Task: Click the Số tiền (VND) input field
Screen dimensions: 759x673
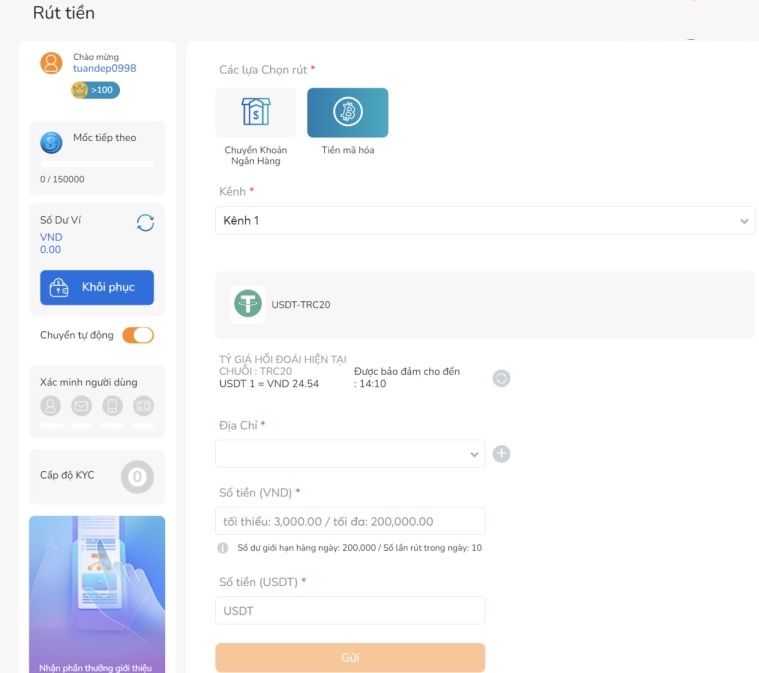Action: [350, 521]
